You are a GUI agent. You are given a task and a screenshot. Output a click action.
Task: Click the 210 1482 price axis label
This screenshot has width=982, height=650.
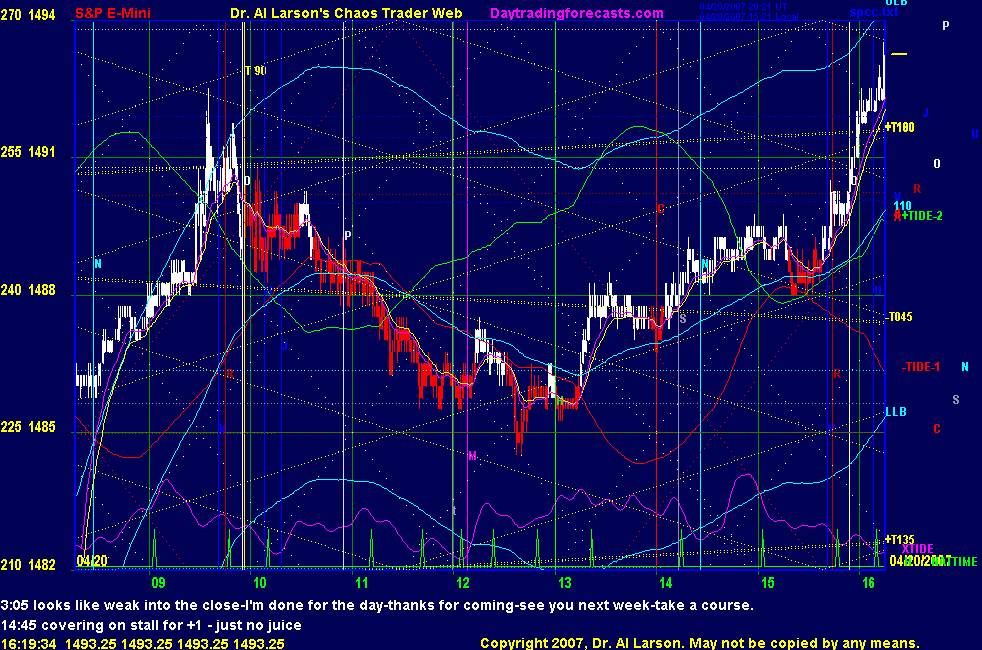tap(28, 565)
